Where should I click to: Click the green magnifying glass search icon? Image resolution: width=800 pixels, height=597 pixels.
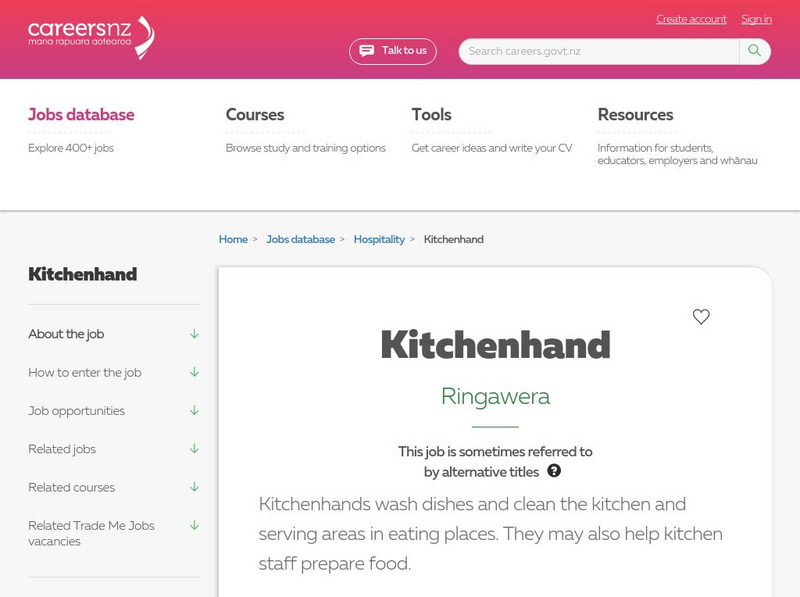click(x=753, y=50)
